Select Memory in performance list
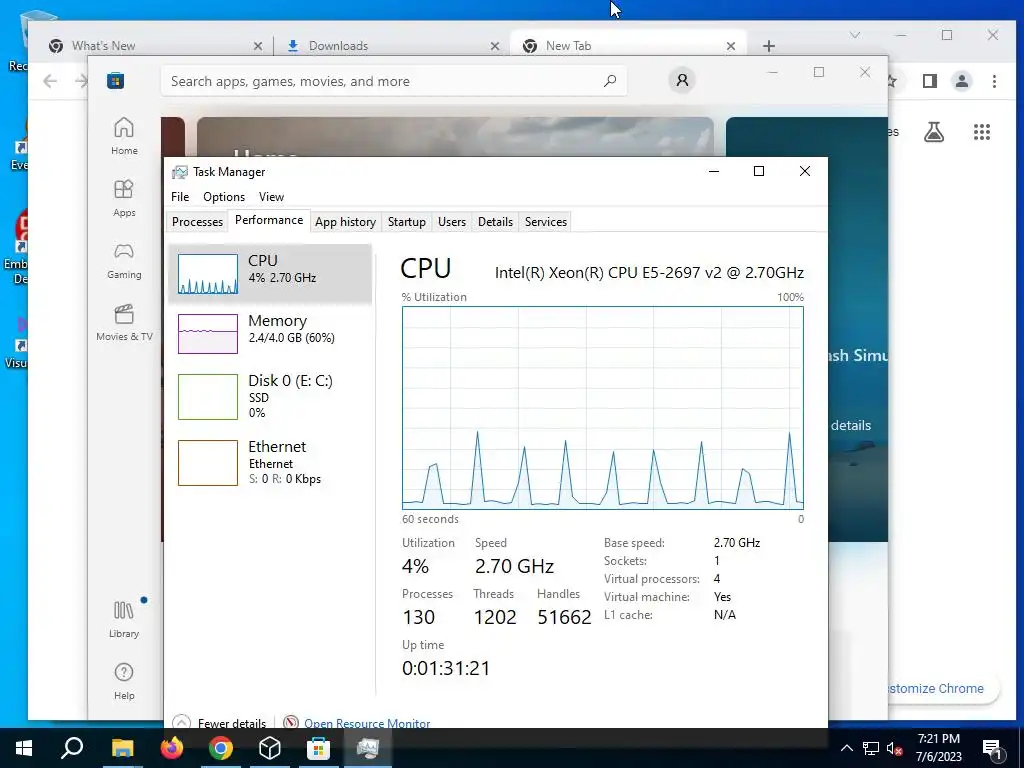This screenshot has width=1024, height=768. coord(270,334)
